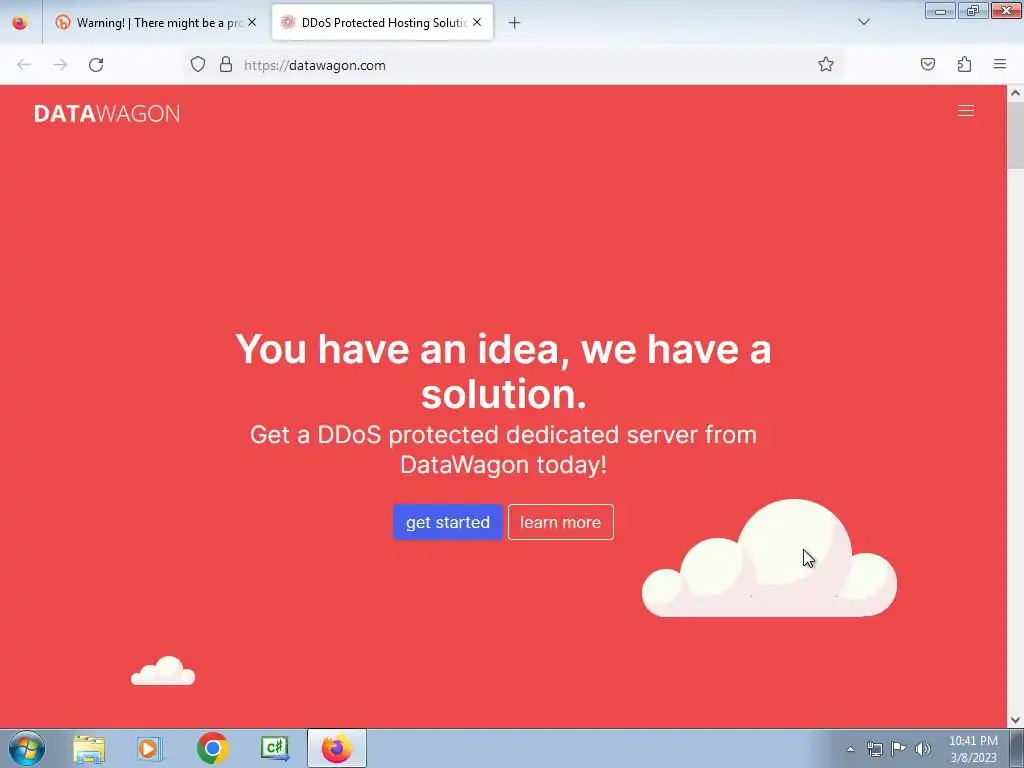Reload the page with the refresh icon
Viewport: 1024px width, 768px height.
click(96, 65)
